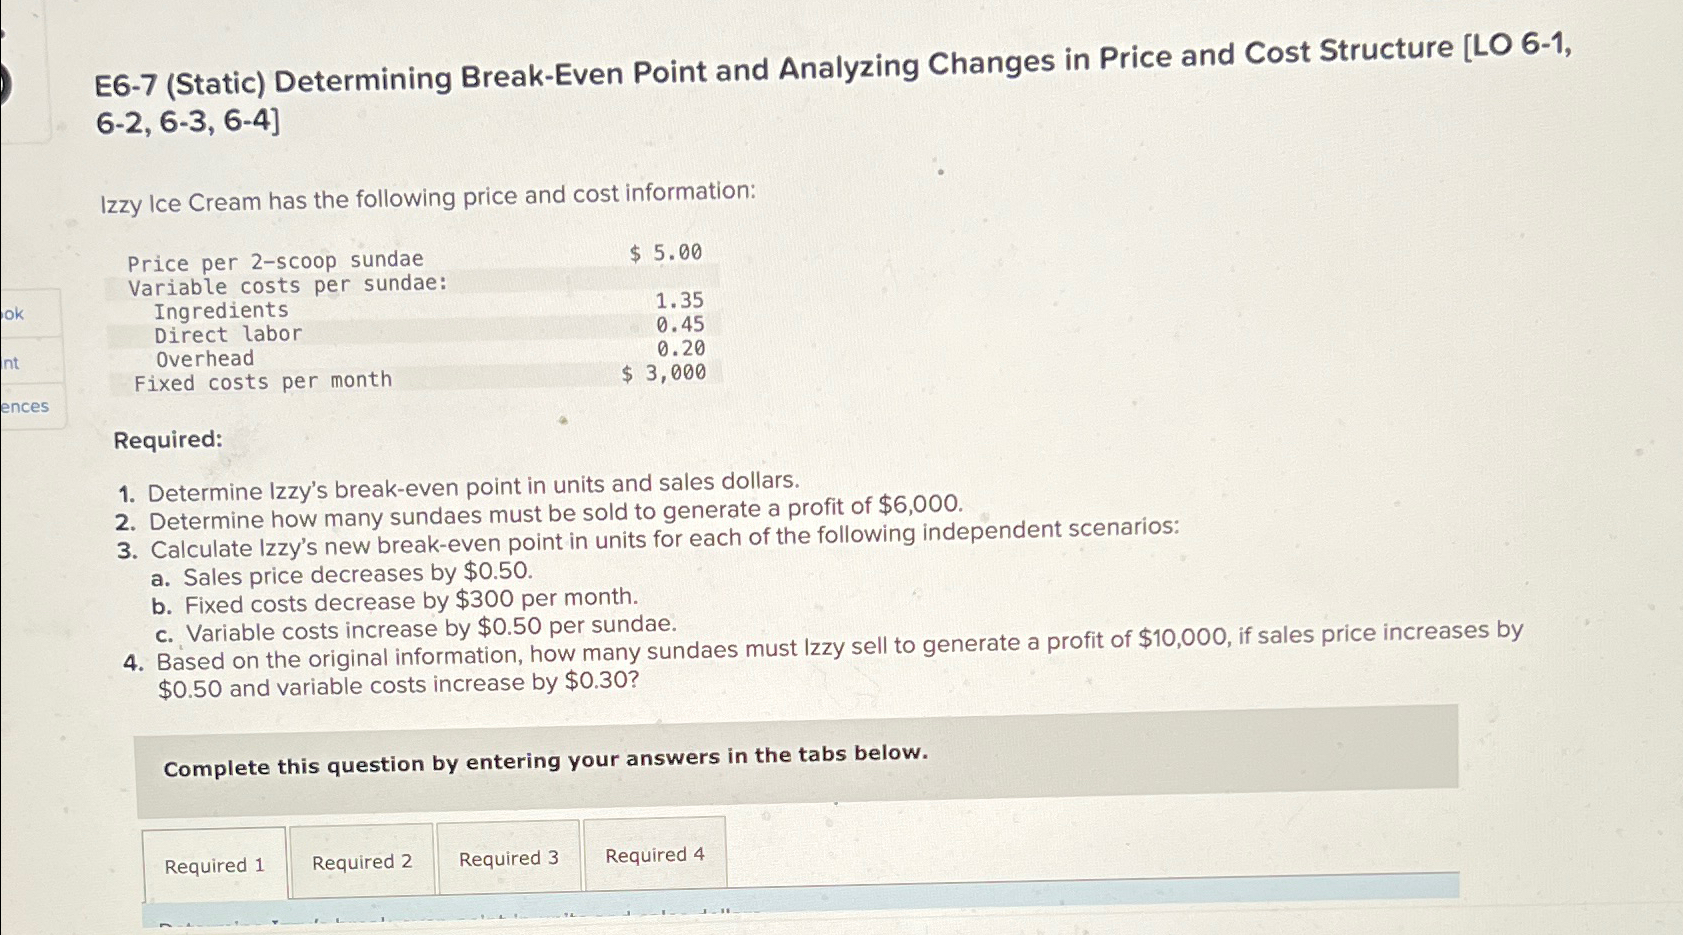This screenshot has width=1683, height=935.
Task: Open the Required 3 tab
Action: pyautogui.click(x=510, y=857)
